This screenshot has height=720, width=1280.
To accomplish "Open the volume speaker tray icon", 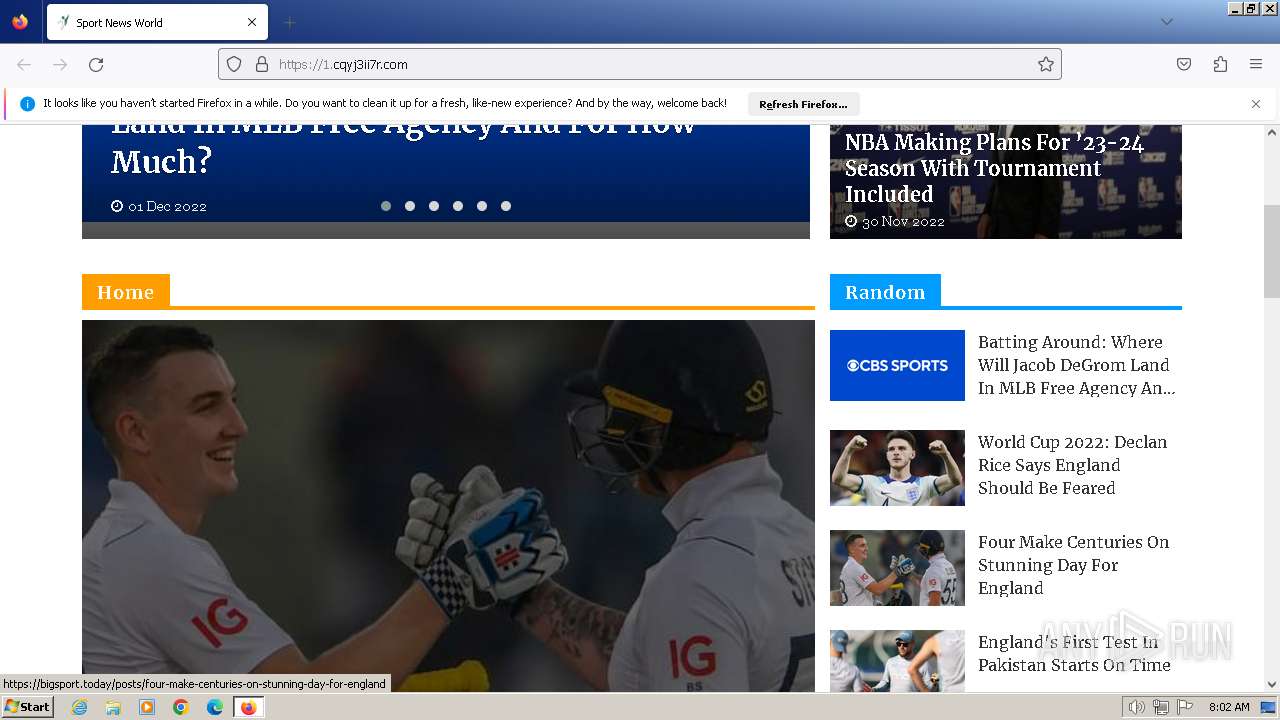I will [1136, 707].
